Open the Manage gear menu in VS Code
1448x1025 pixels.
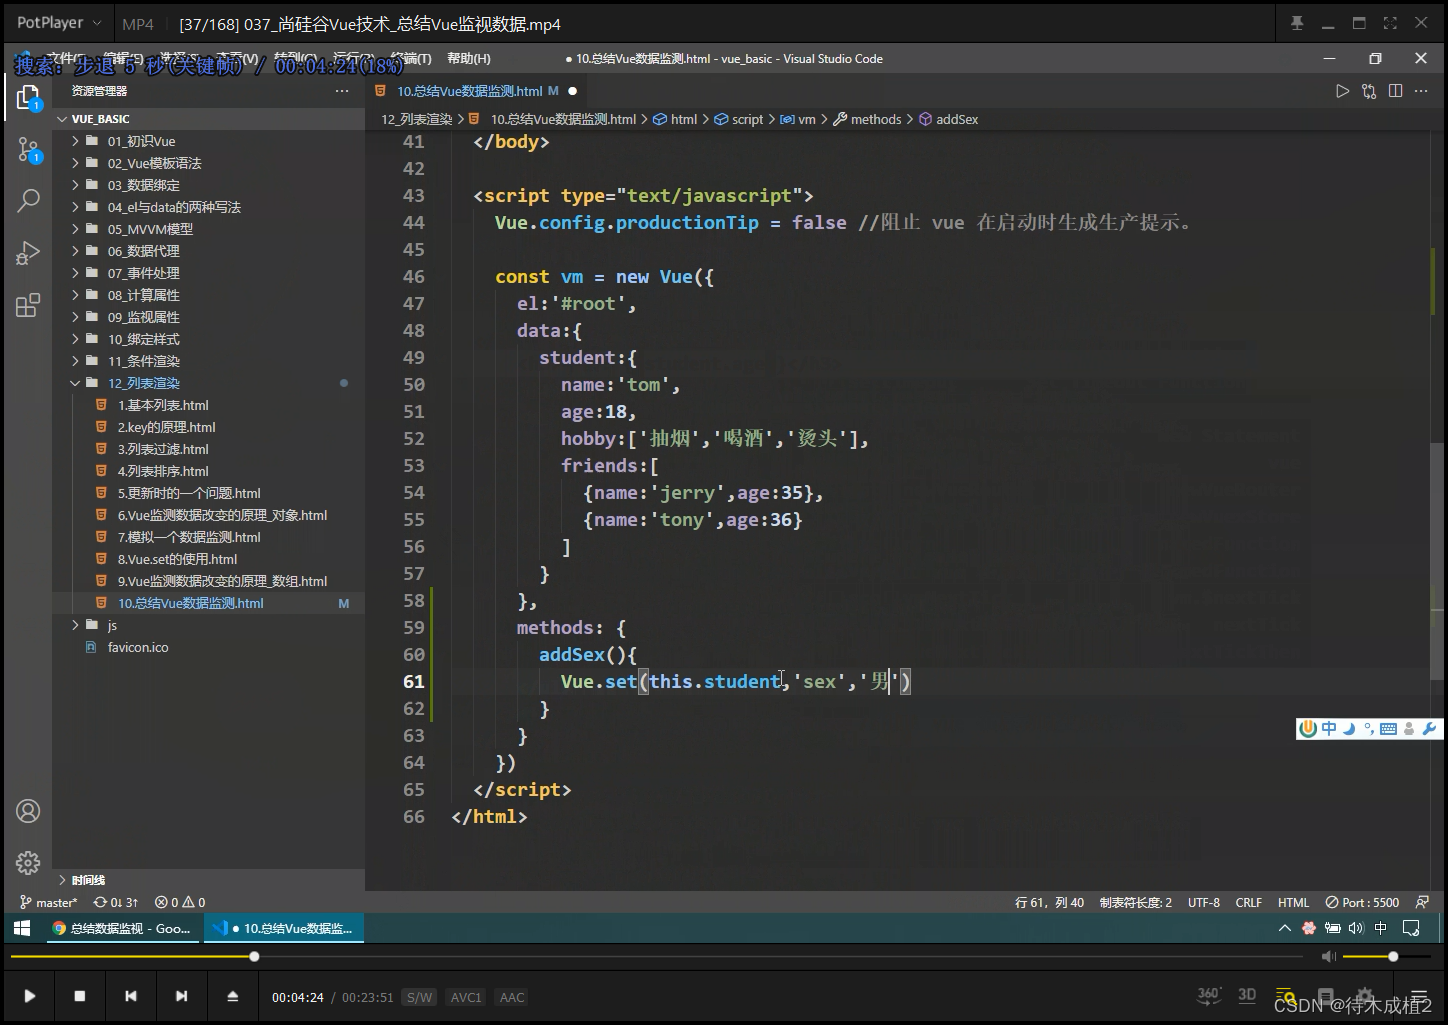coord(28,862)
